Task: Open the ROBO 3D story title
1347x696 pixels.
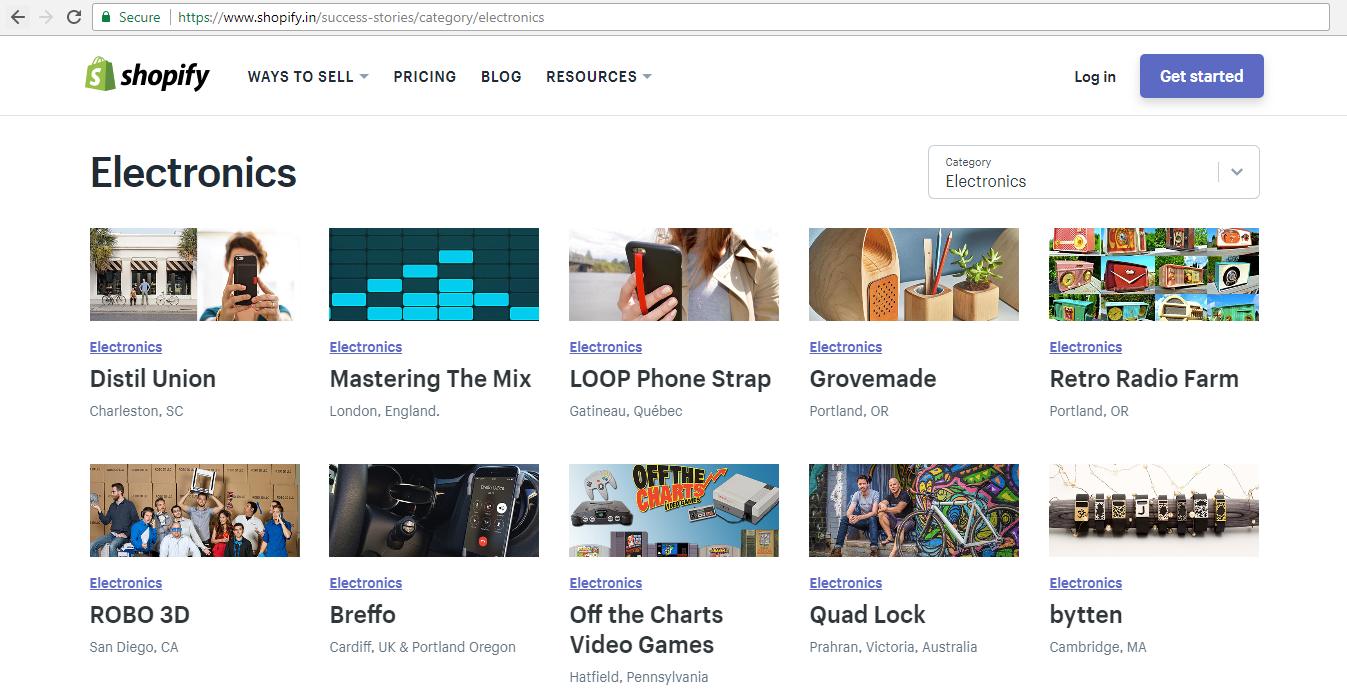Action: tap(140, 615)
